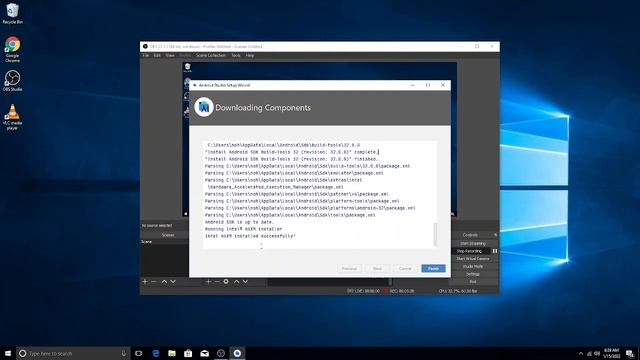
Task: Open Google Chrome desktop shortcut
Action: coord(12,49)
